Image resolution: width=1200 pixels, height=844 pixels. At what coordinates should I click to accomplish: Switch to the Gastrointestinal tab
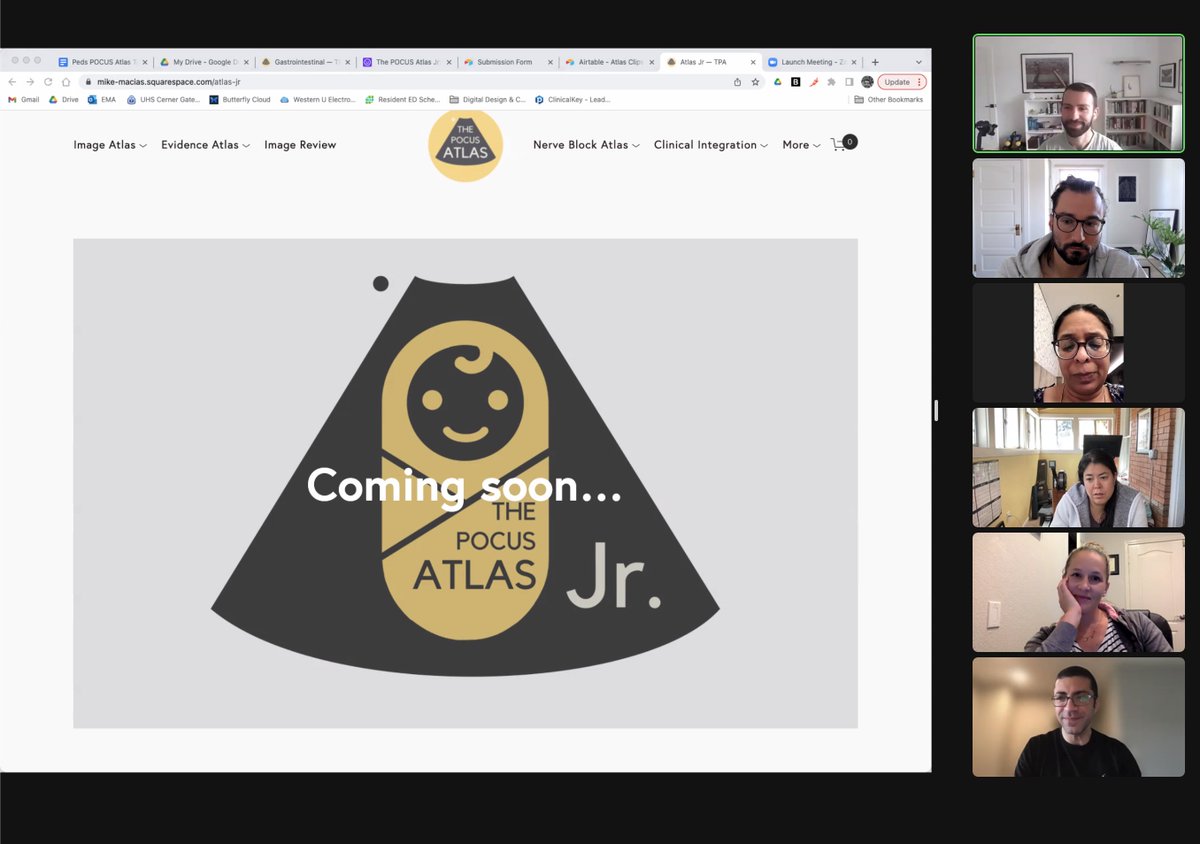(306, 62)
